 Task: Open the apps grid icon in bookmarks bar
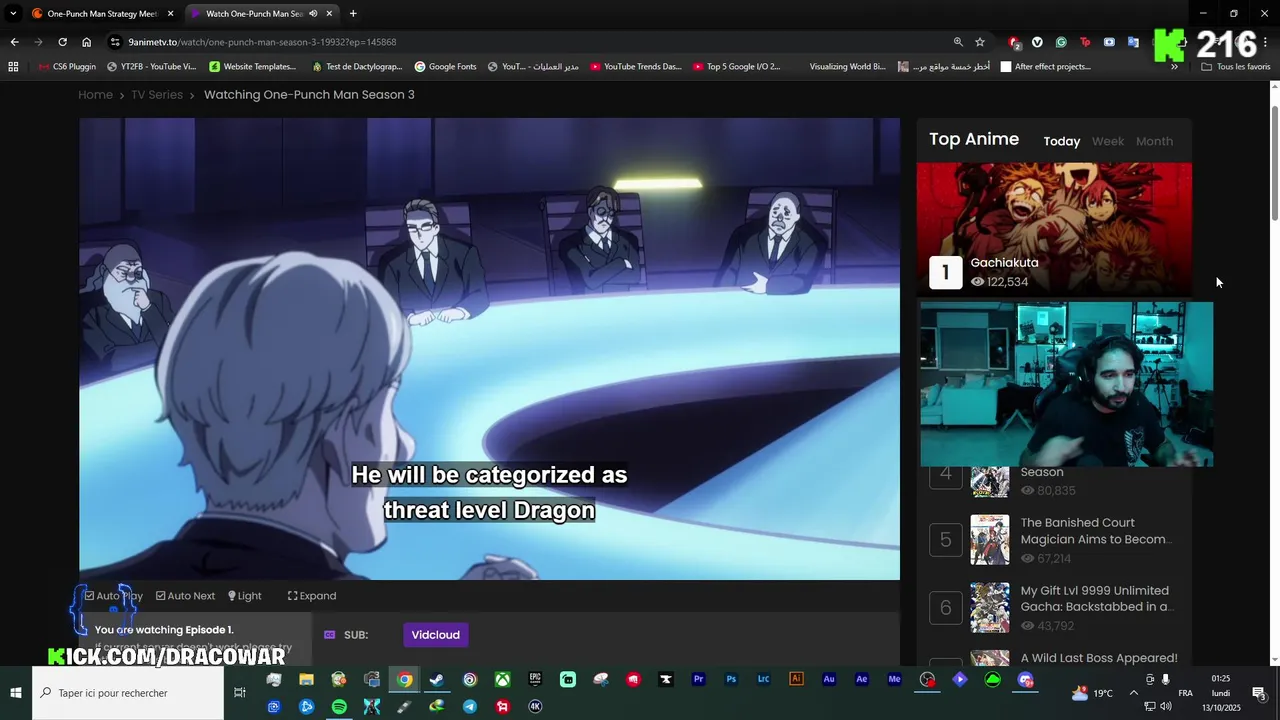pos(13,67)
